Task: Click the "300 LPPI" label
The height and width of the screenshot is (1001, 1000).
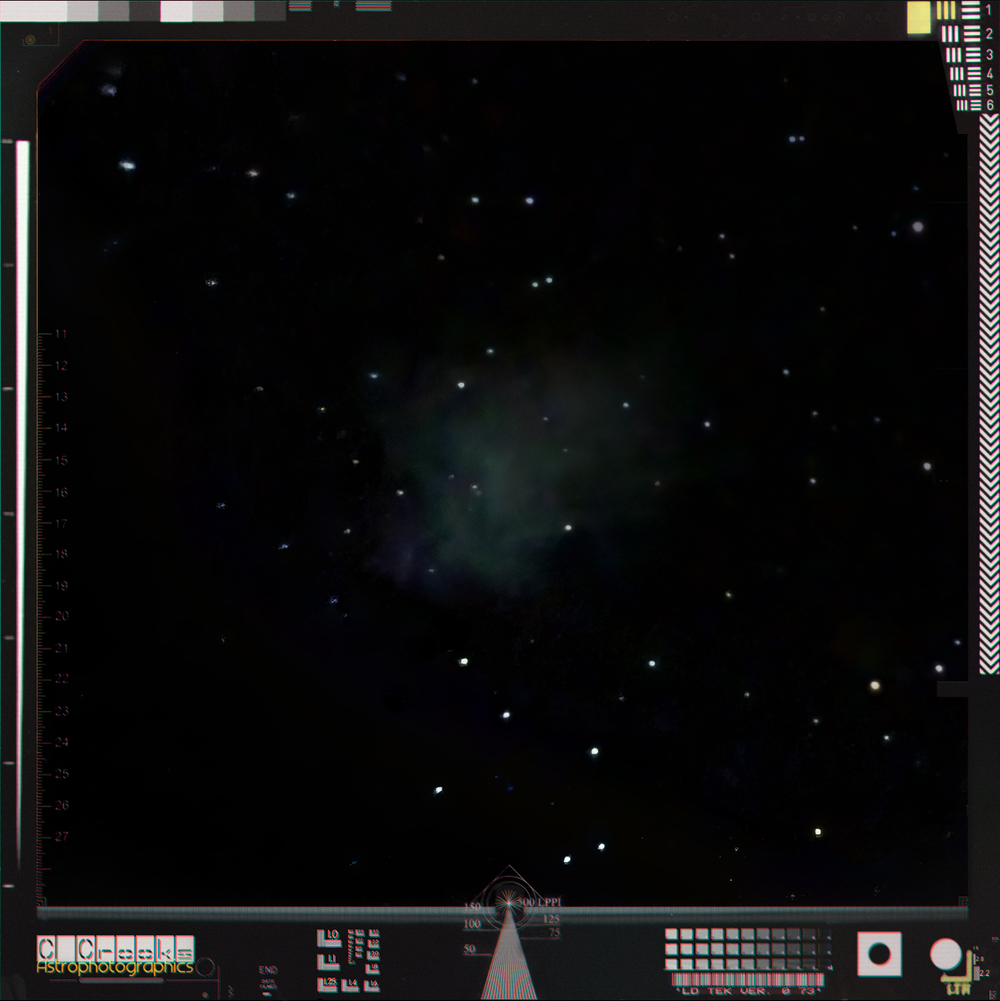Action: pyautogui.click(x=540, y=902)
